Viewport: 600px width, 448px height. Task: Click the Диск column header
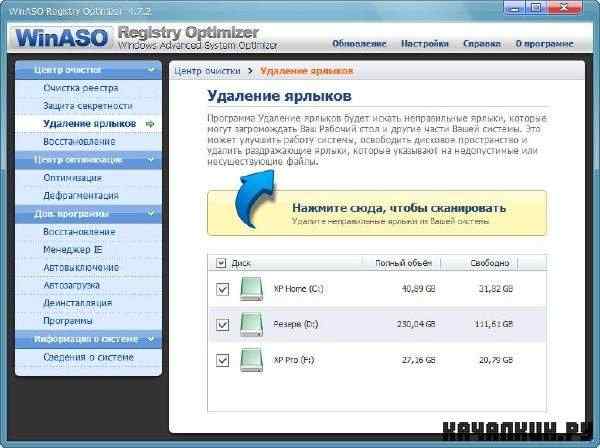tap(241, 263)
